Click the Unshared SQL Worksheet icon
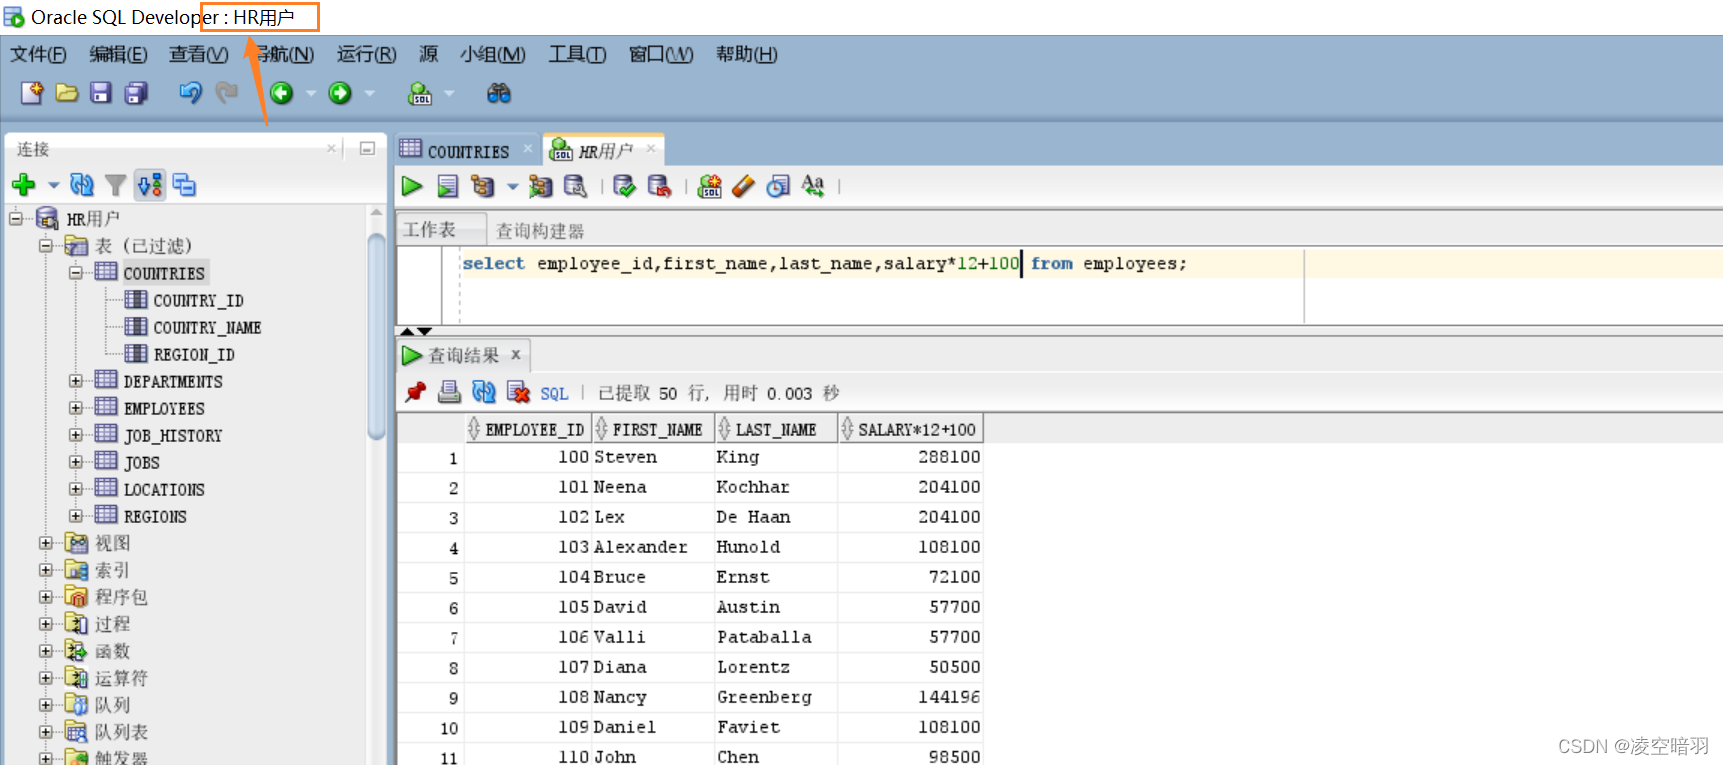 (x=710, y=186)
